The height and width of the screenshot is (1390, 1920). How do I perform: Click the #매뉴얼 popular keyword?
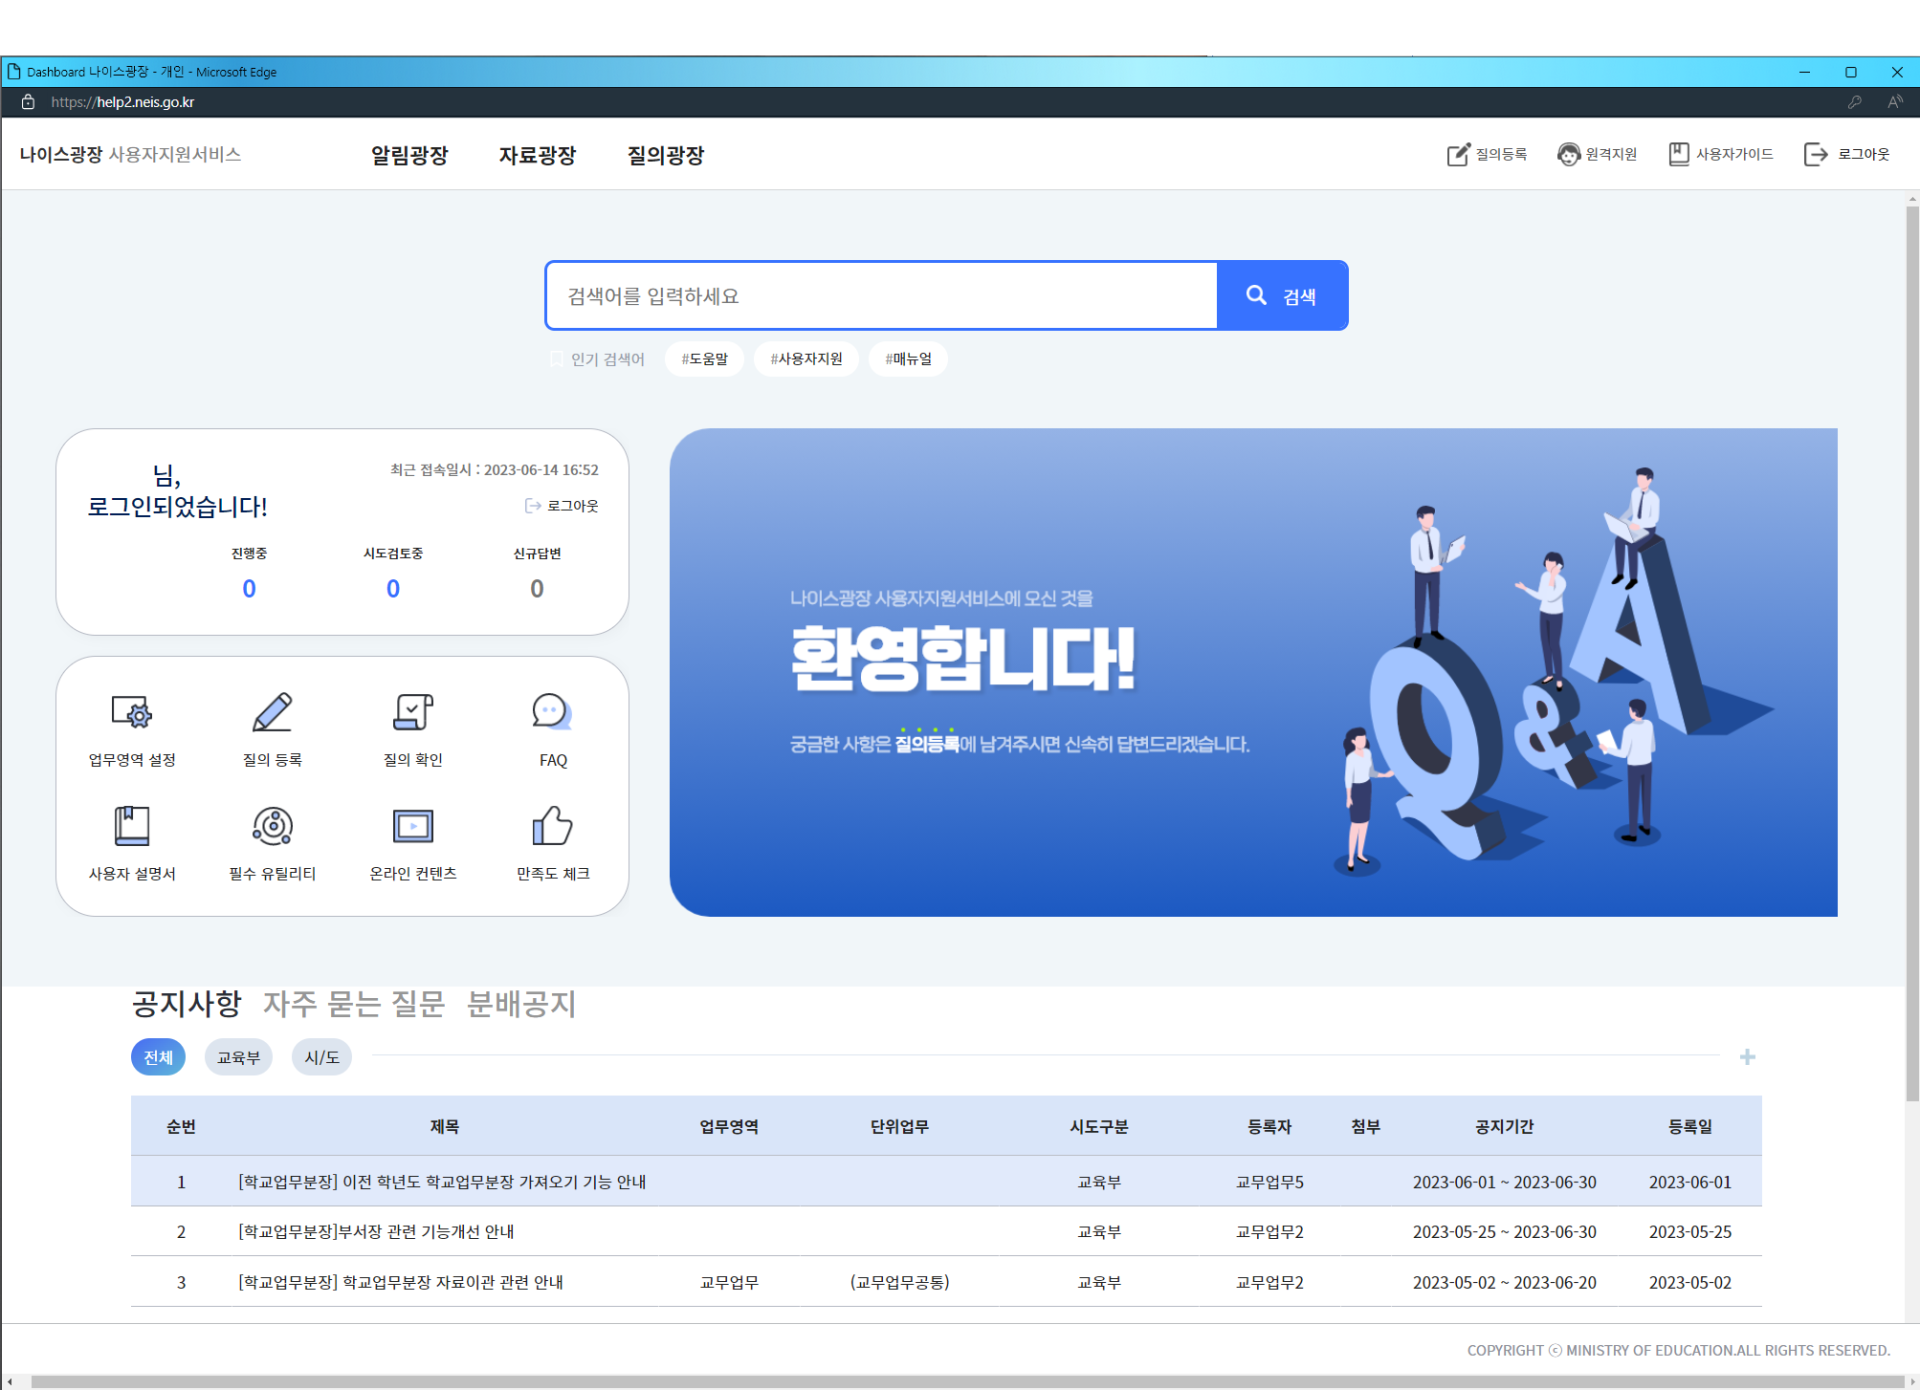908,359
